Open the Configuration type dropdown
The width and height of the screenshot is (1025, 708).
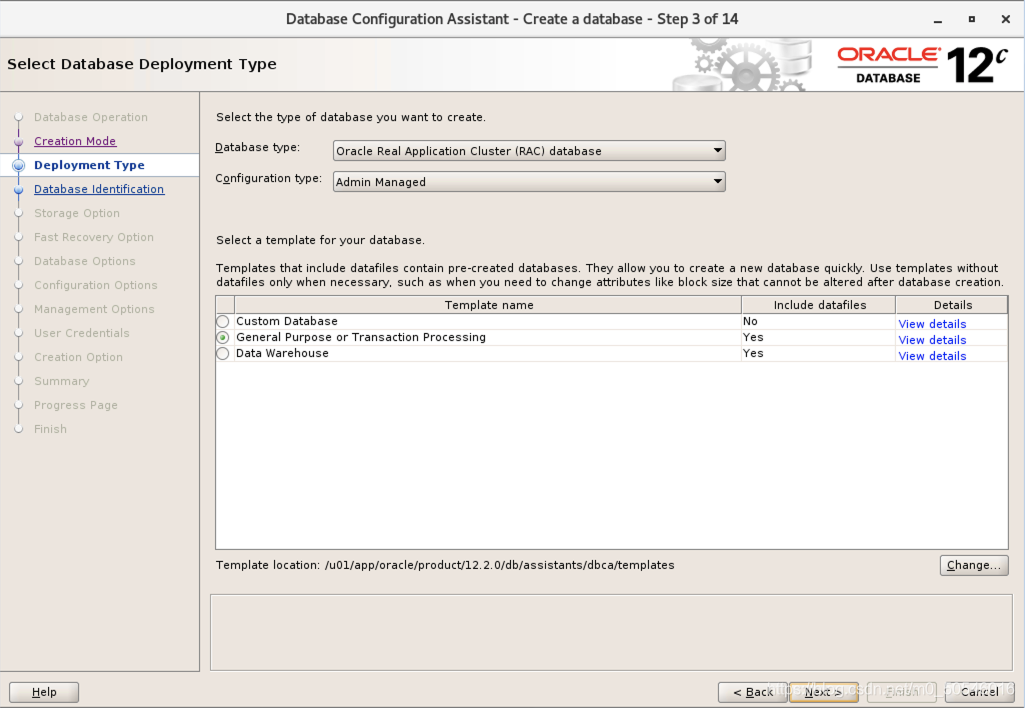[529, 182]
